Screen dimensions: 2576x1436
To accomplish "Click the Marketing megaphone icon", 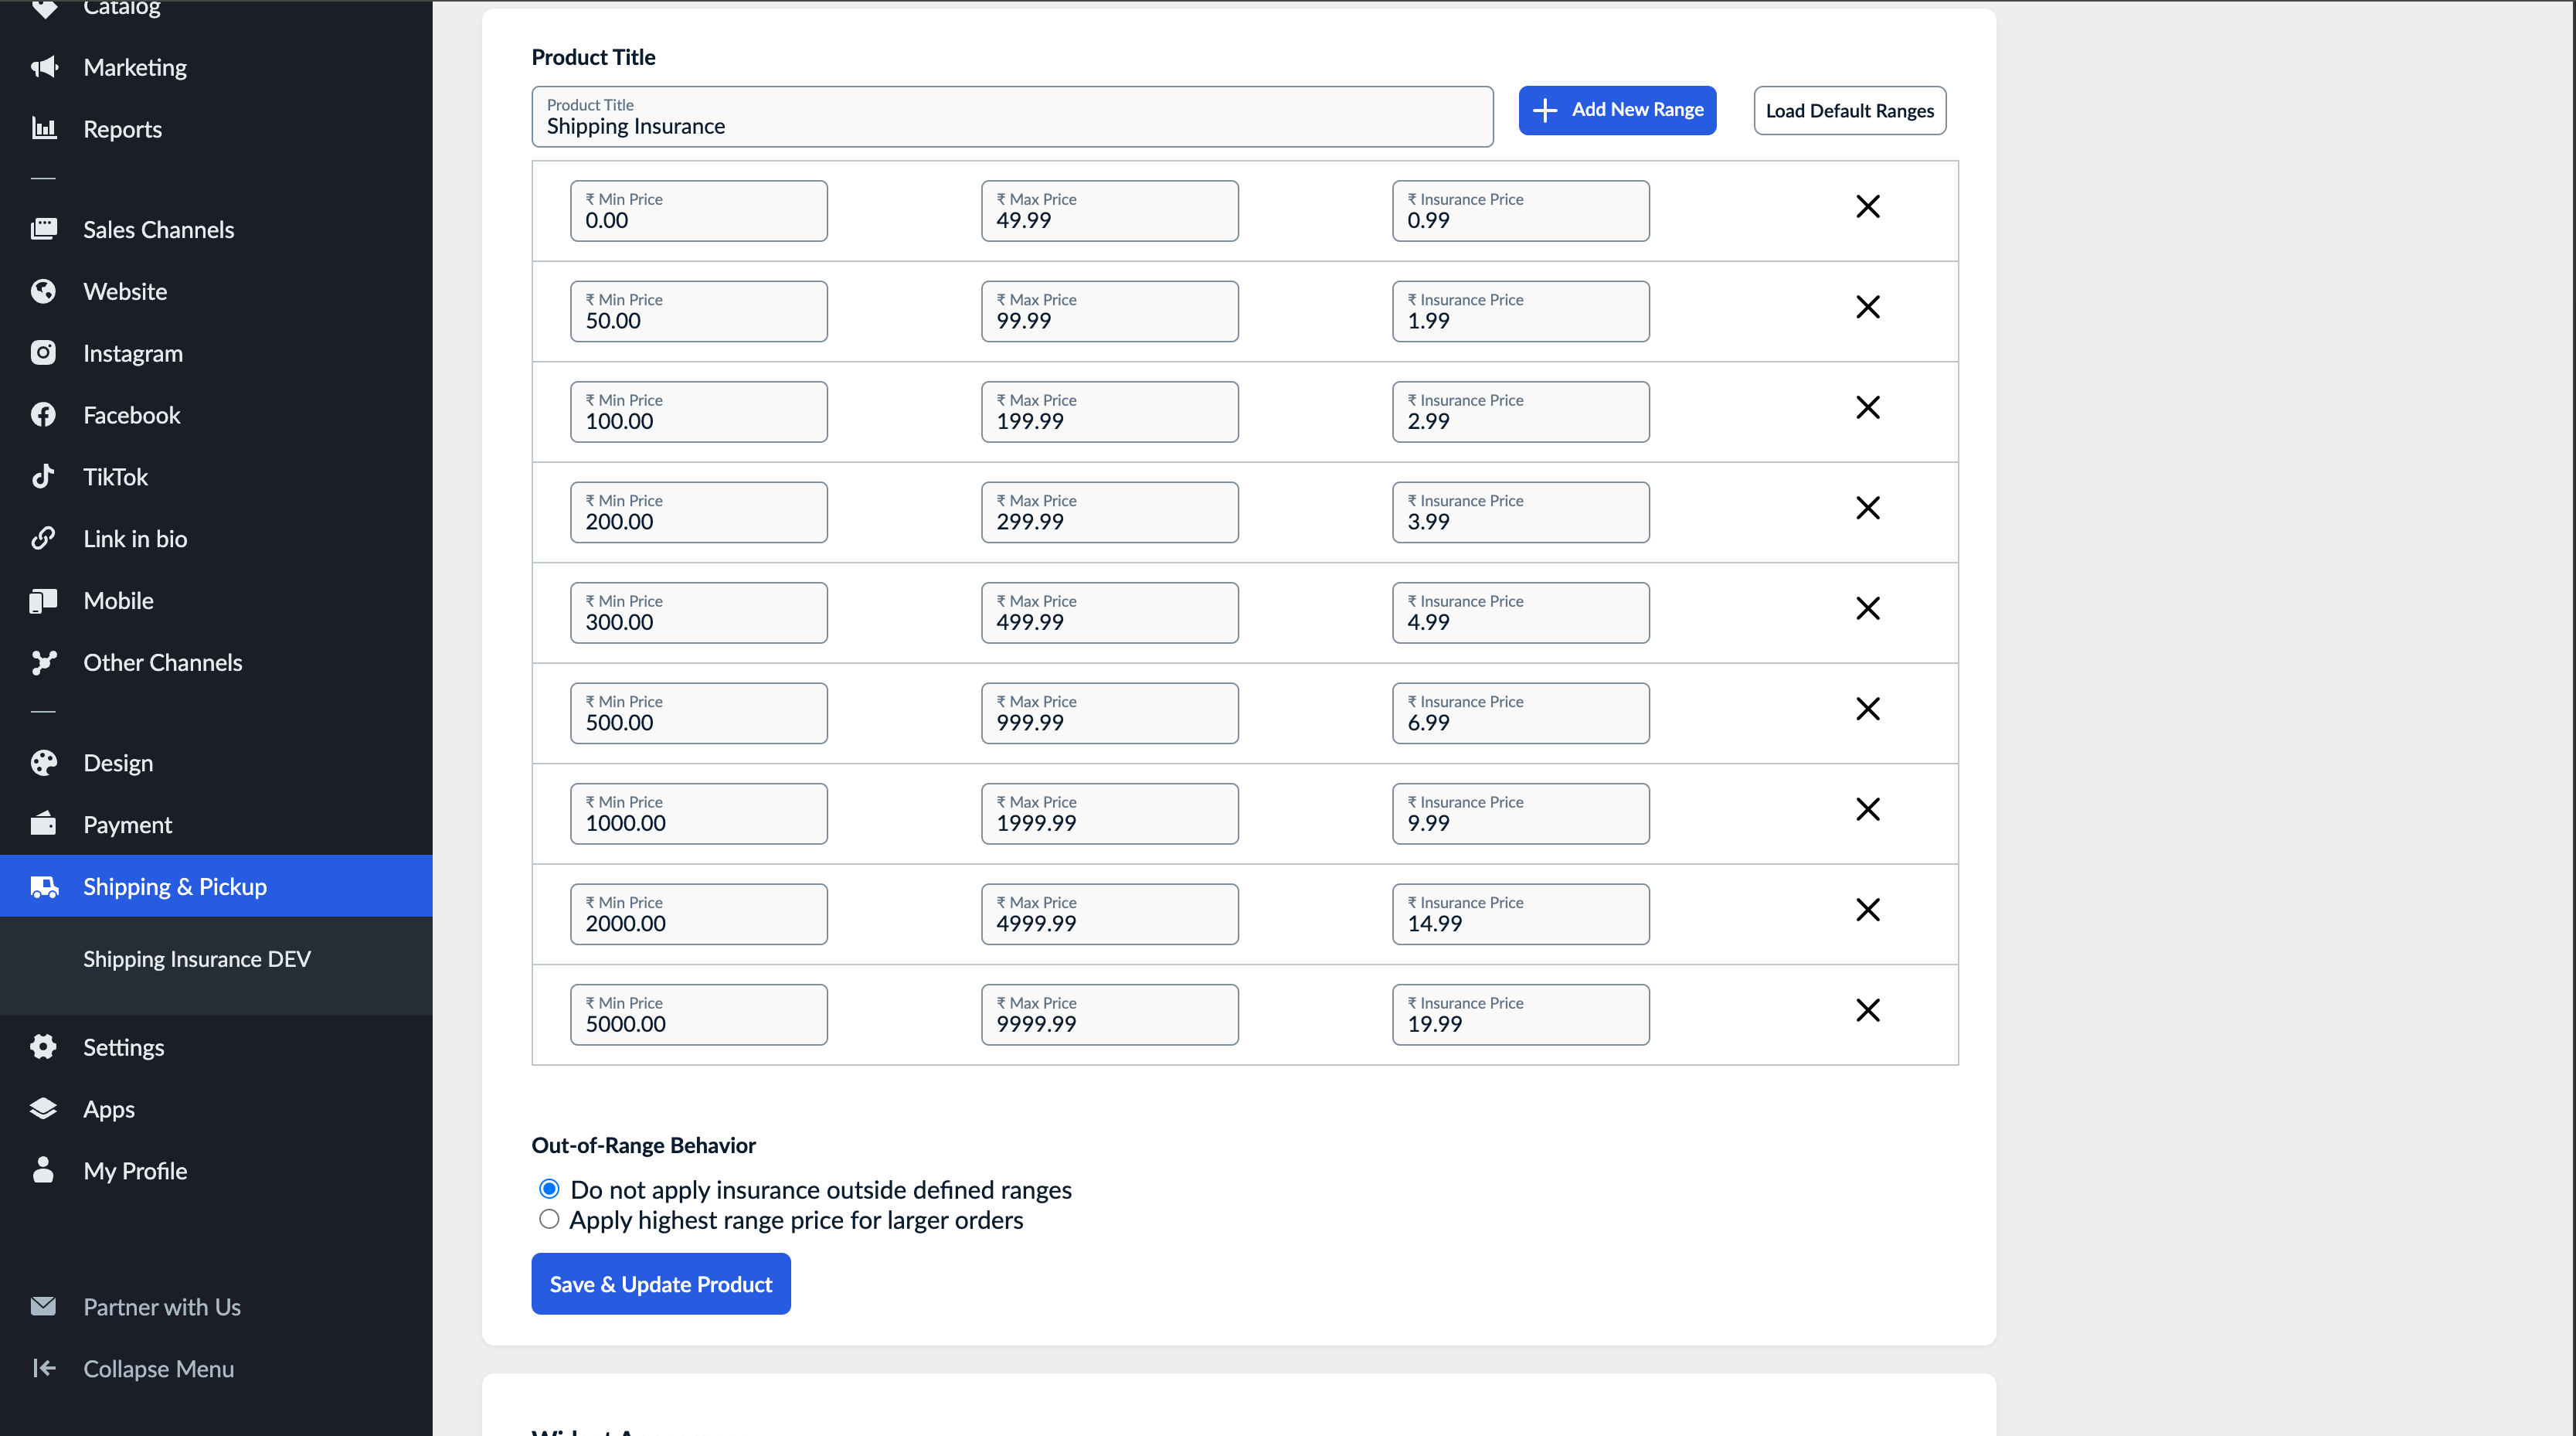I will click(44, 67).
